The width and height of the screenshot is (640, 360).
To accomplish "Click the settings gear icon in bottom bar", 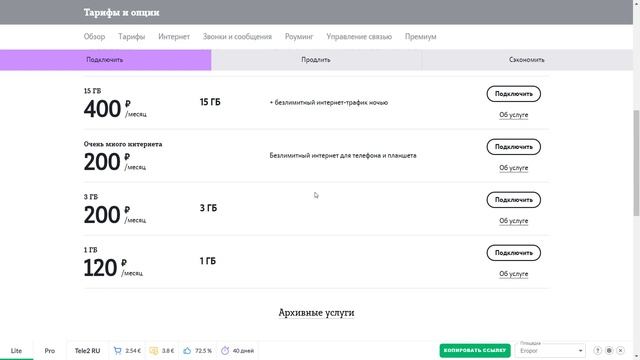I will (609, 351).
